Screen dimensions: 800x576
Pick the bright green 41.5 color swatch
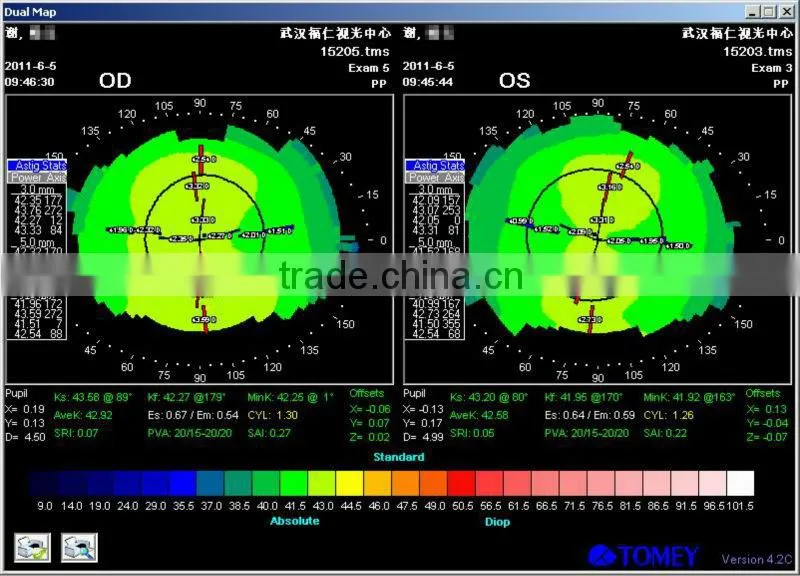point(294,483)
